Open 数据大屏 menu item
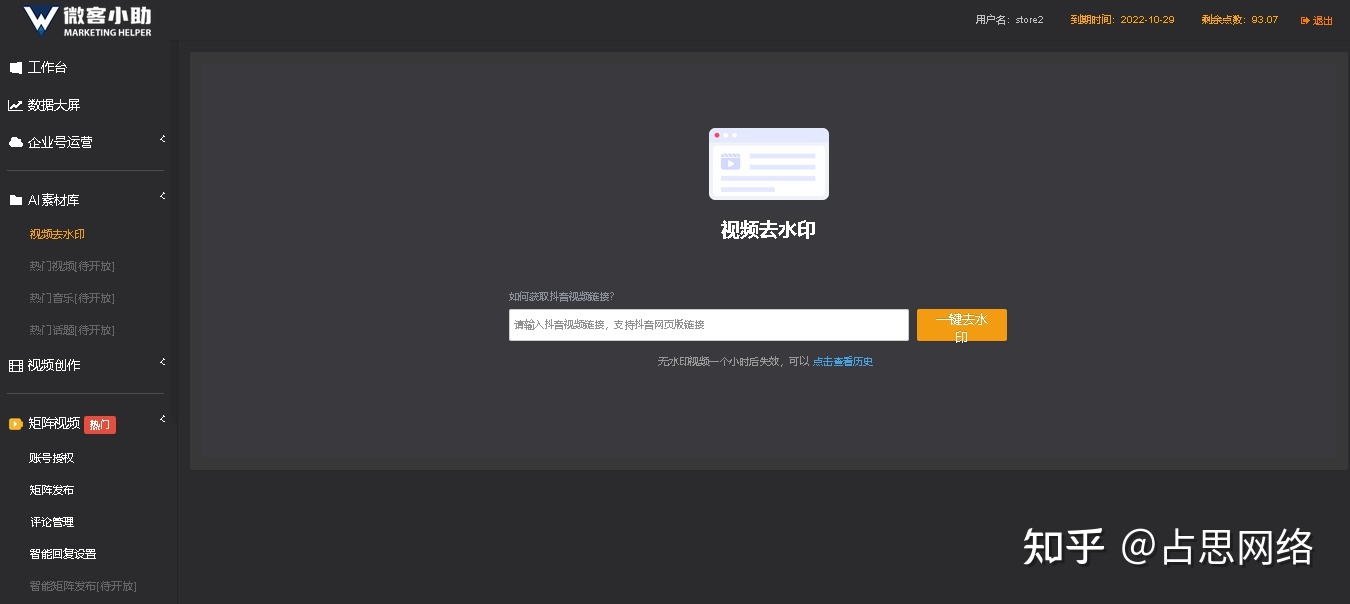1350x604 pixels. coord(54,105)
